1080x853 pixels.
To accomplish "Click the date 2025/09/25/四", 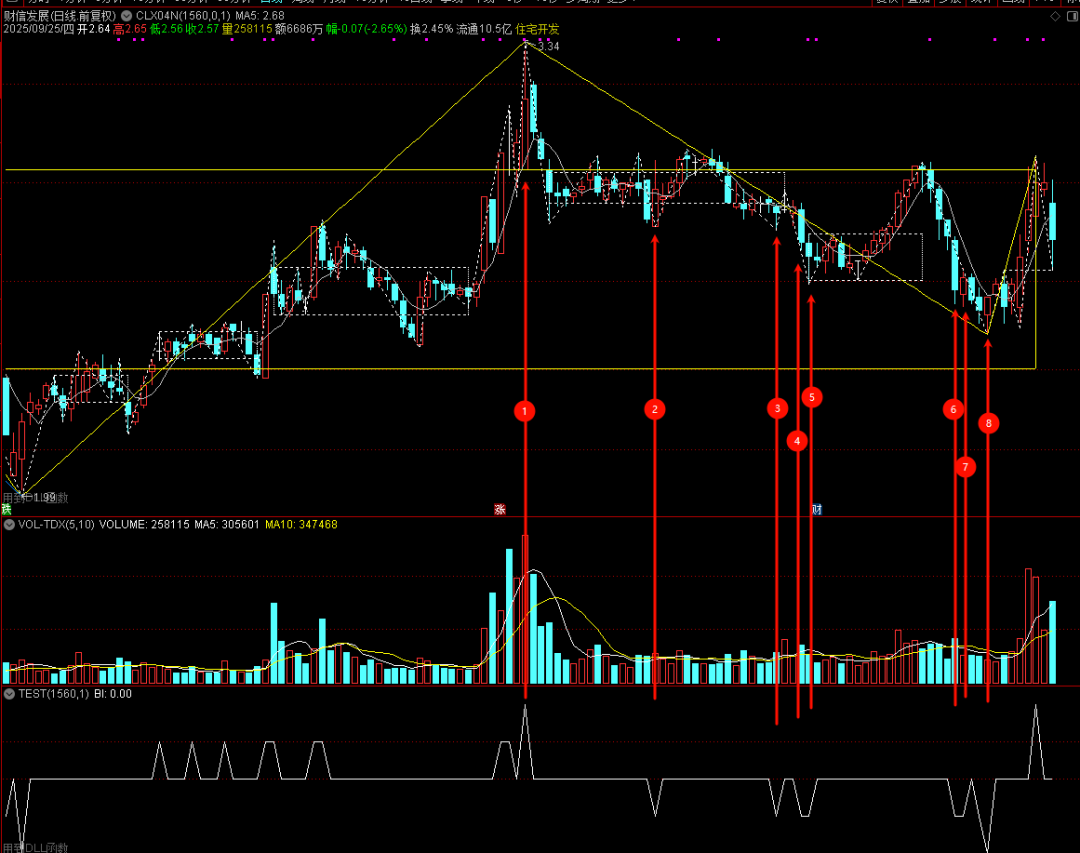I will click(x=39, y=29).
